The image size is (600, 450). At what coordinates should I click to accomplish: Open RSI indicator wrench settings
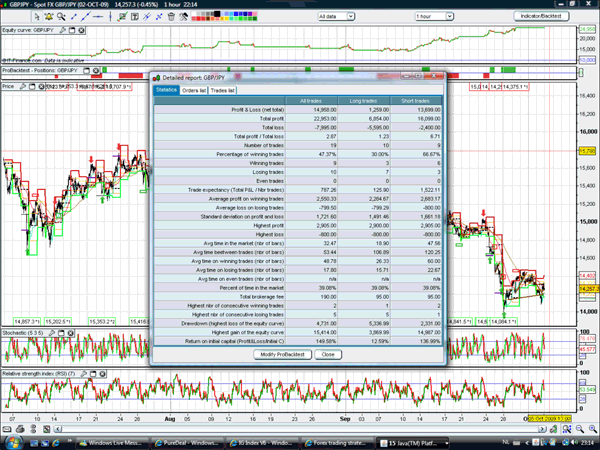click(x=84, y=373)
